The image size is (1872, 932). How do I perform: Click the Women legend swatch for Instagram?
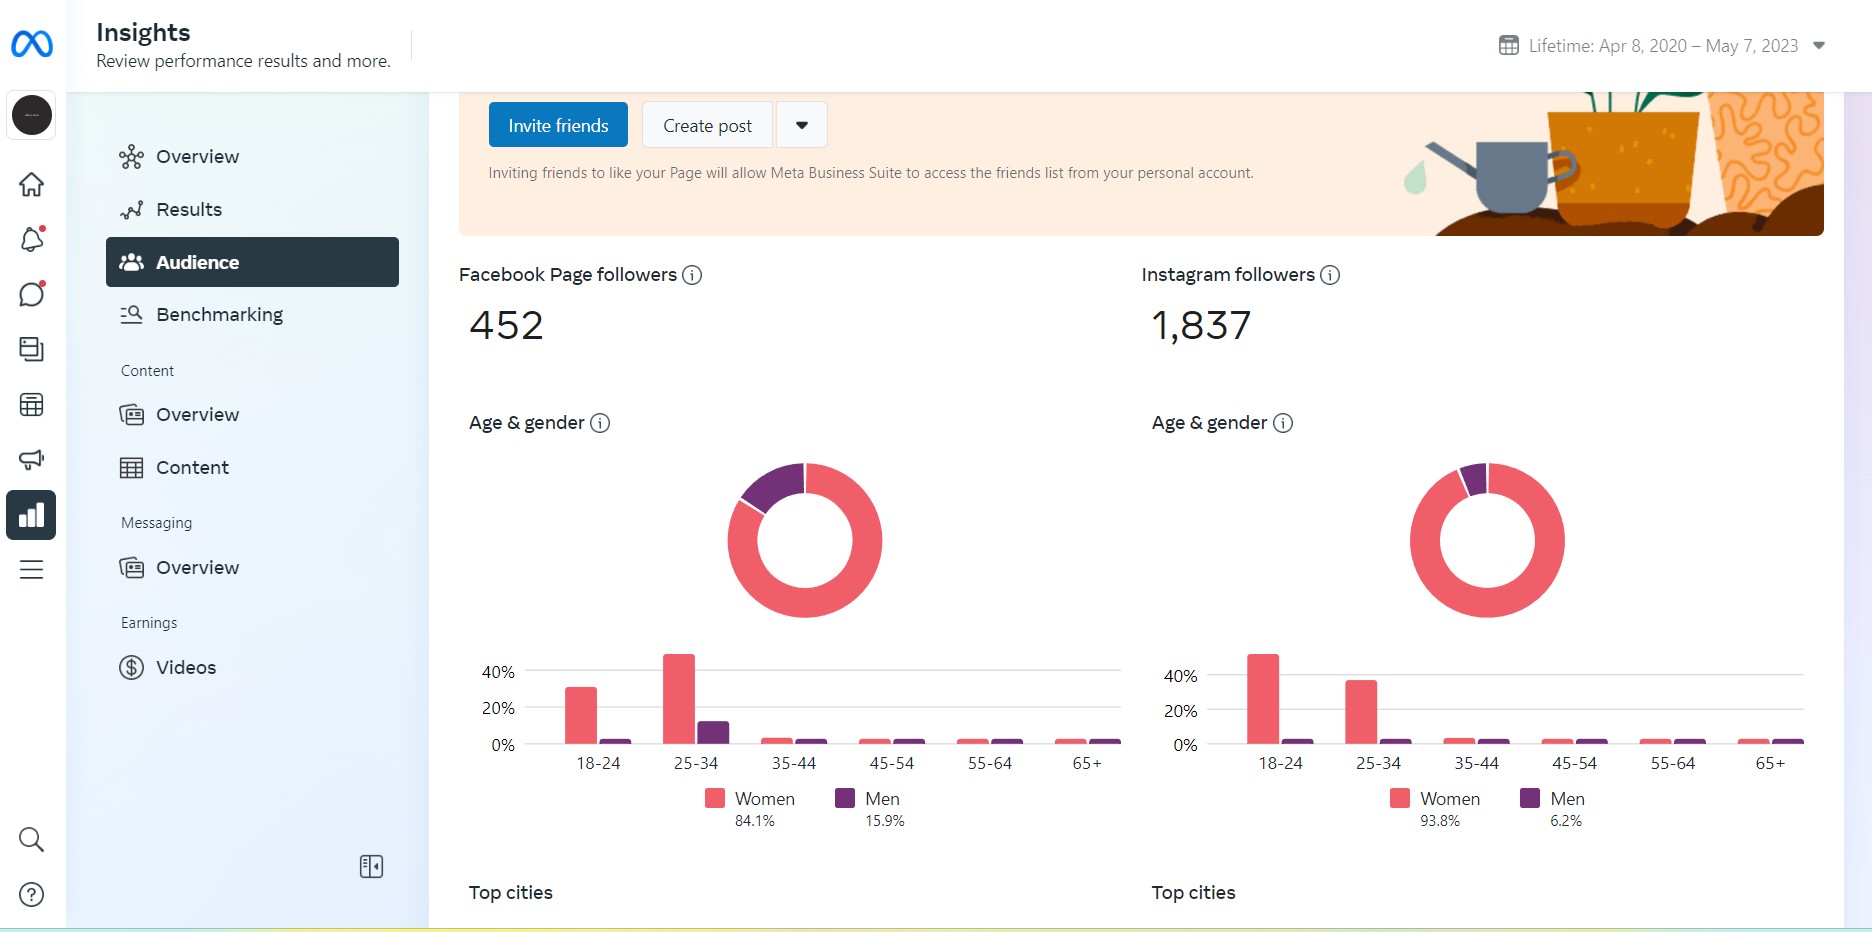(x=1400, y=798)
